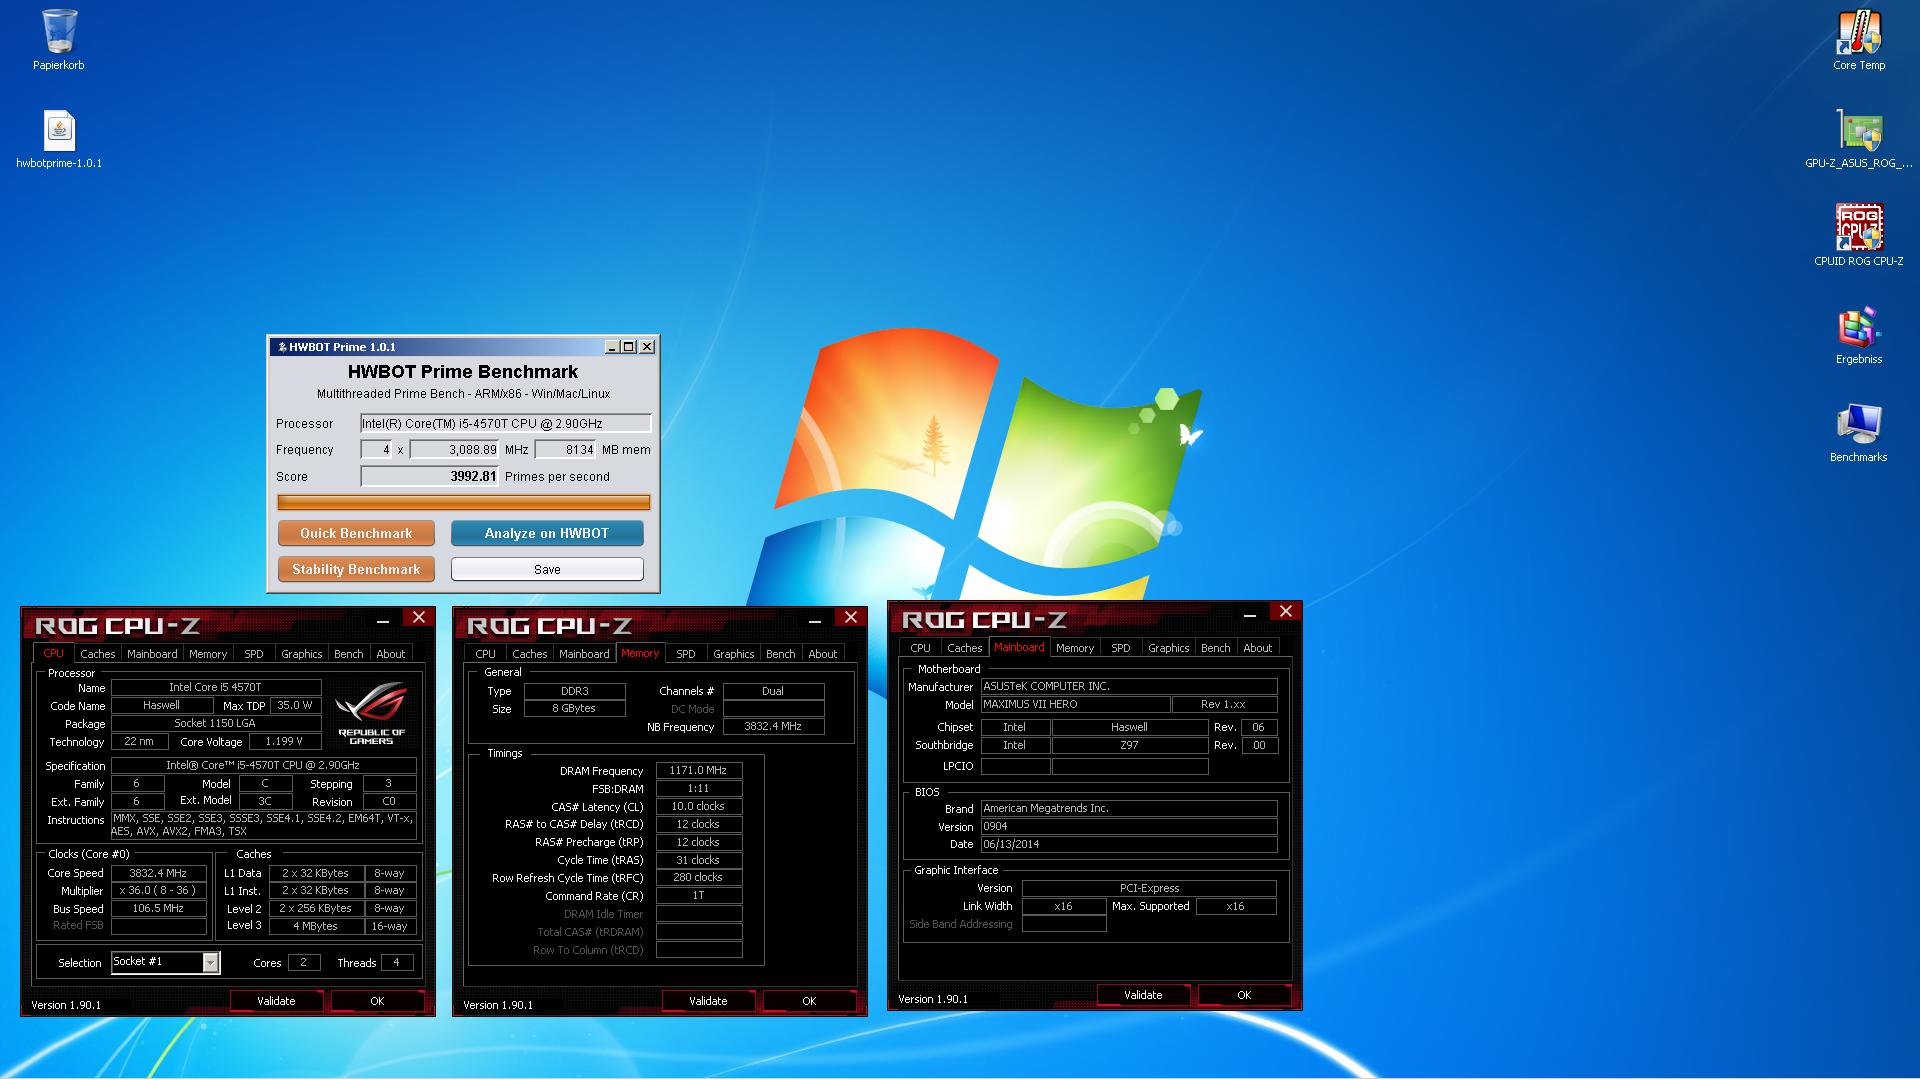1920x1080 pixels.
Task: Click the Multiplier value x 36.0
Action: (x=158, y=890)
